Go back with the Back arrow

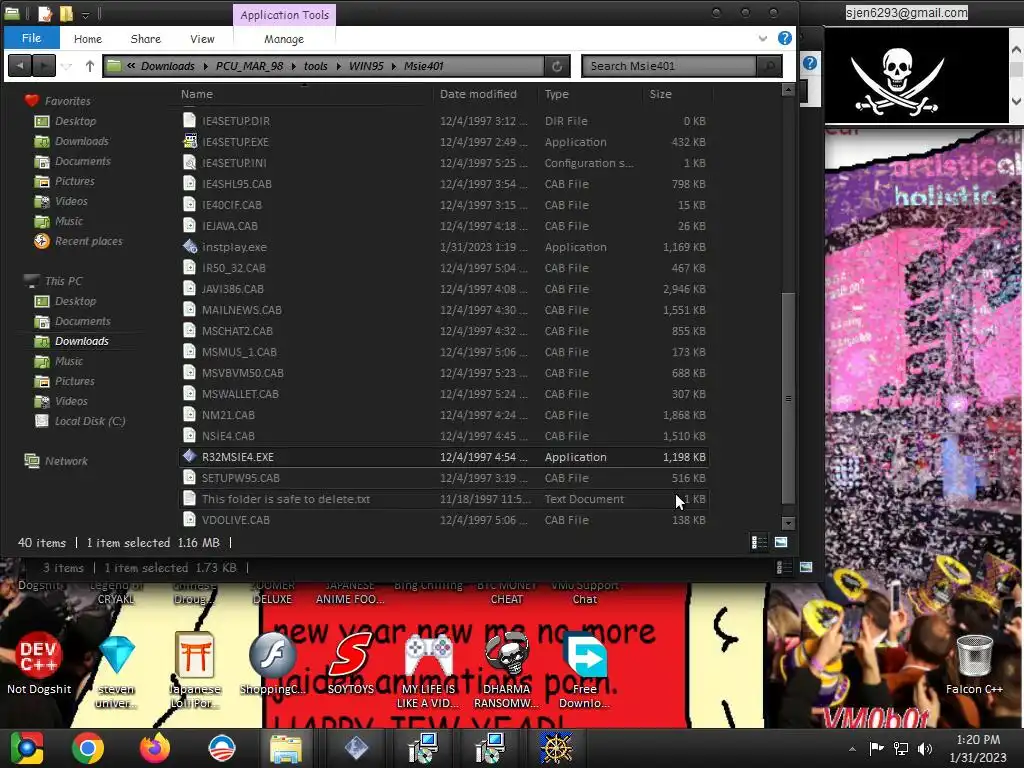[20, 66]
